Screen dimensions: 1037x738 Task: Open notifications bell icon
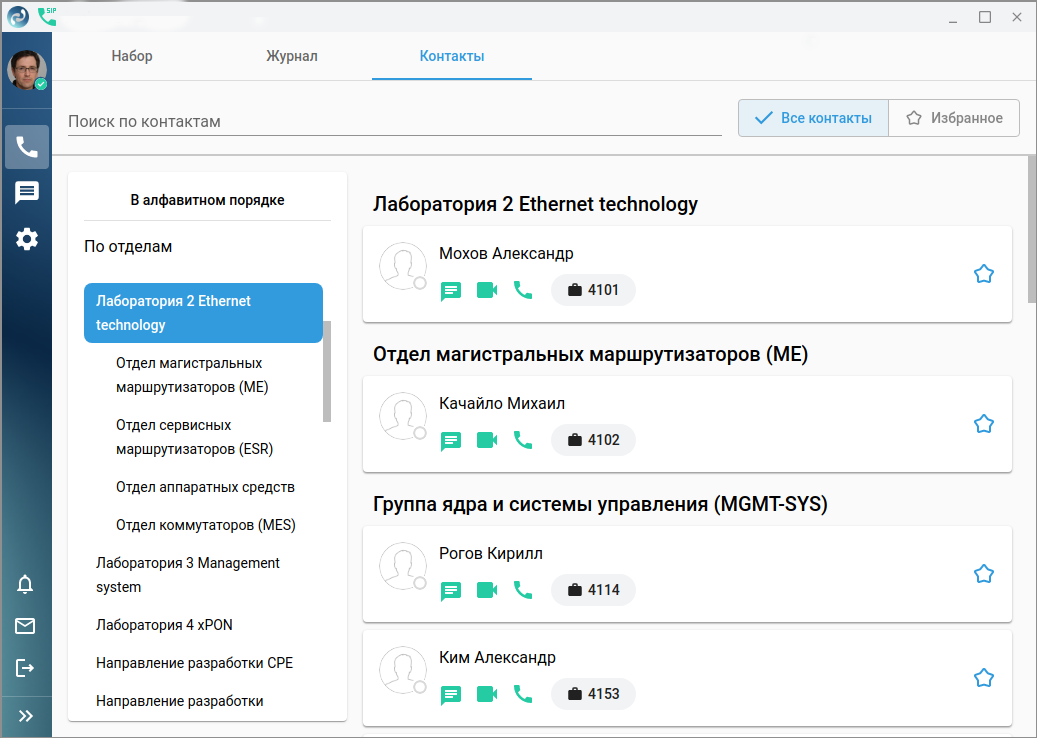(25, 584)
